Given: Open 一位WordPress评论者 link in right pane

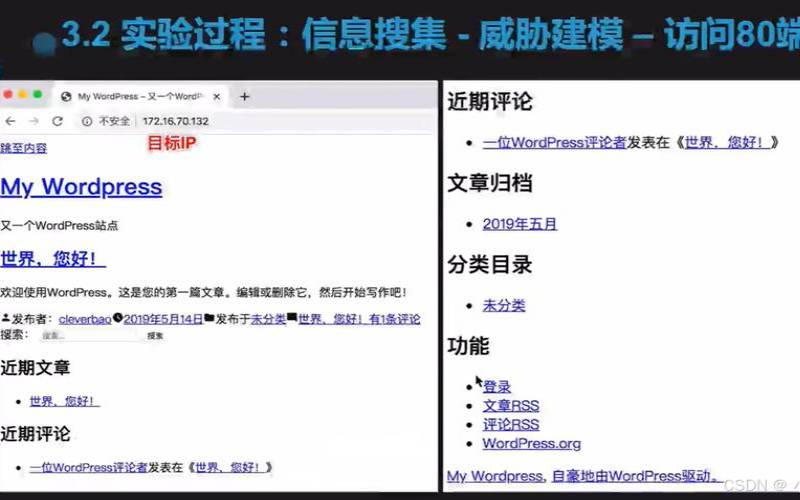Looking at the screenshot, I should pyautogui.click(x=555, y=143).
